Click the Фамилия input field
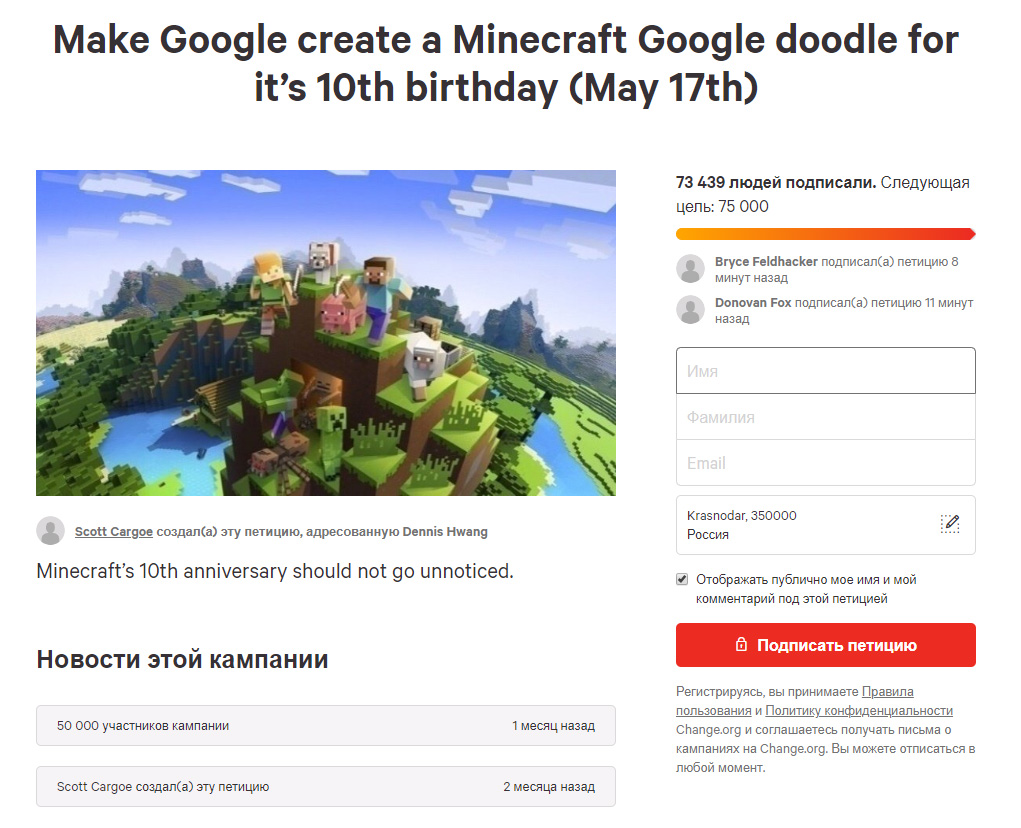Image resolution: width=1021 pixels, height=828 pixels. tap(826, 417)
